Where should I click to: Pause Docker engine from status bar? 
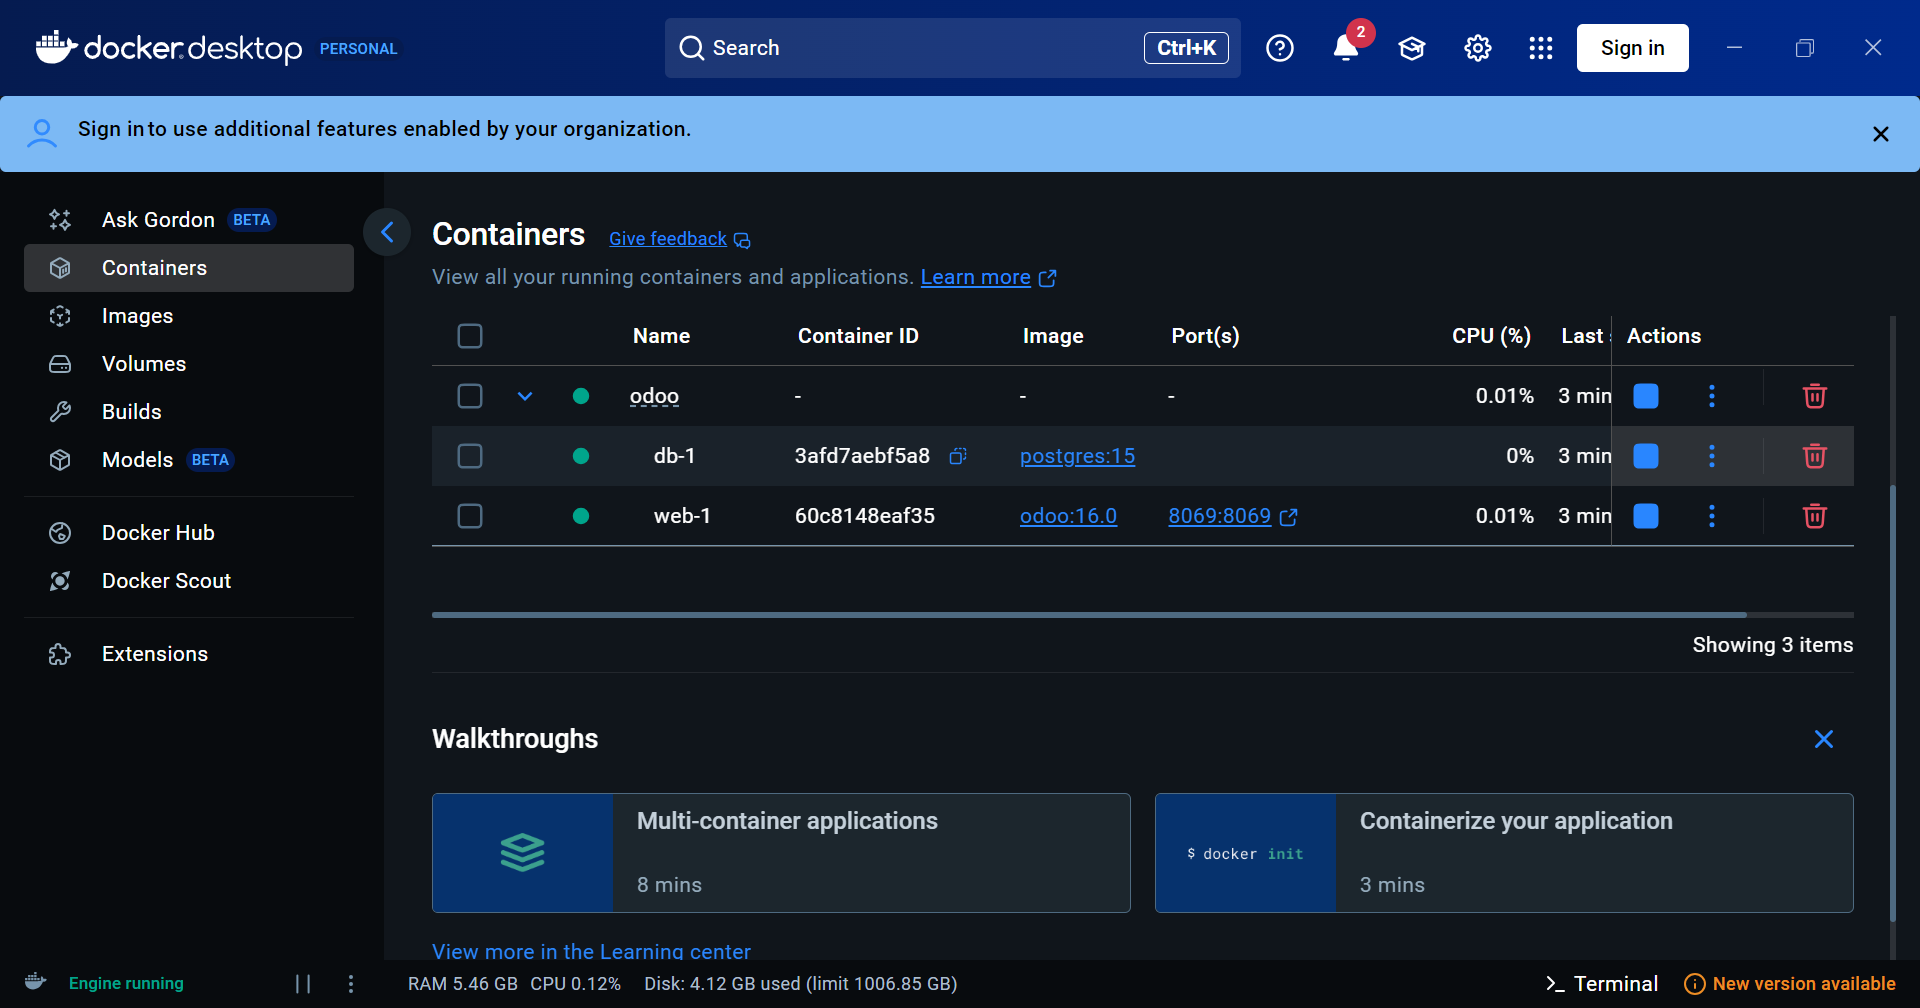pyautogui.click(x=303, y=984)
